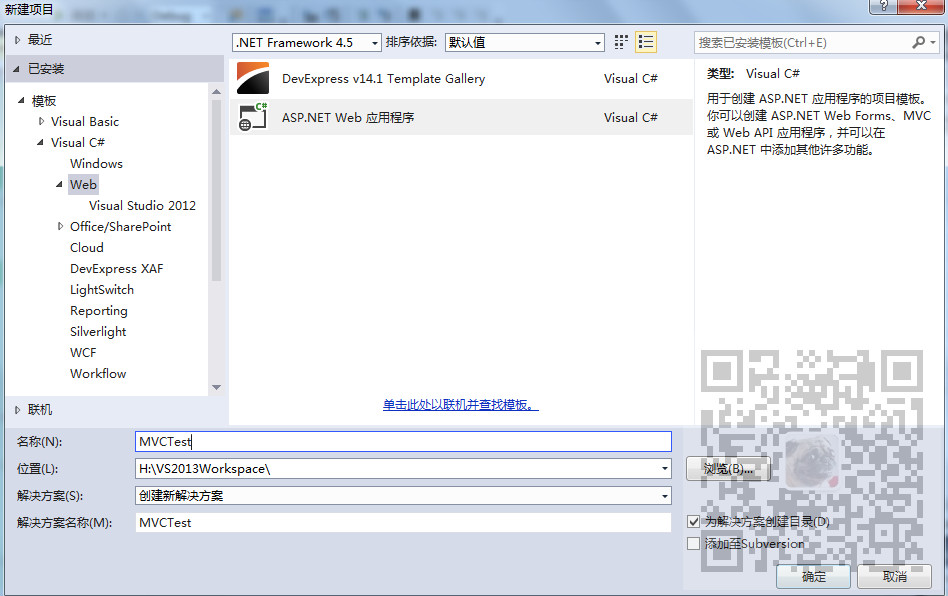Expand the Office/SharePoint node

(x=59, y=226)
